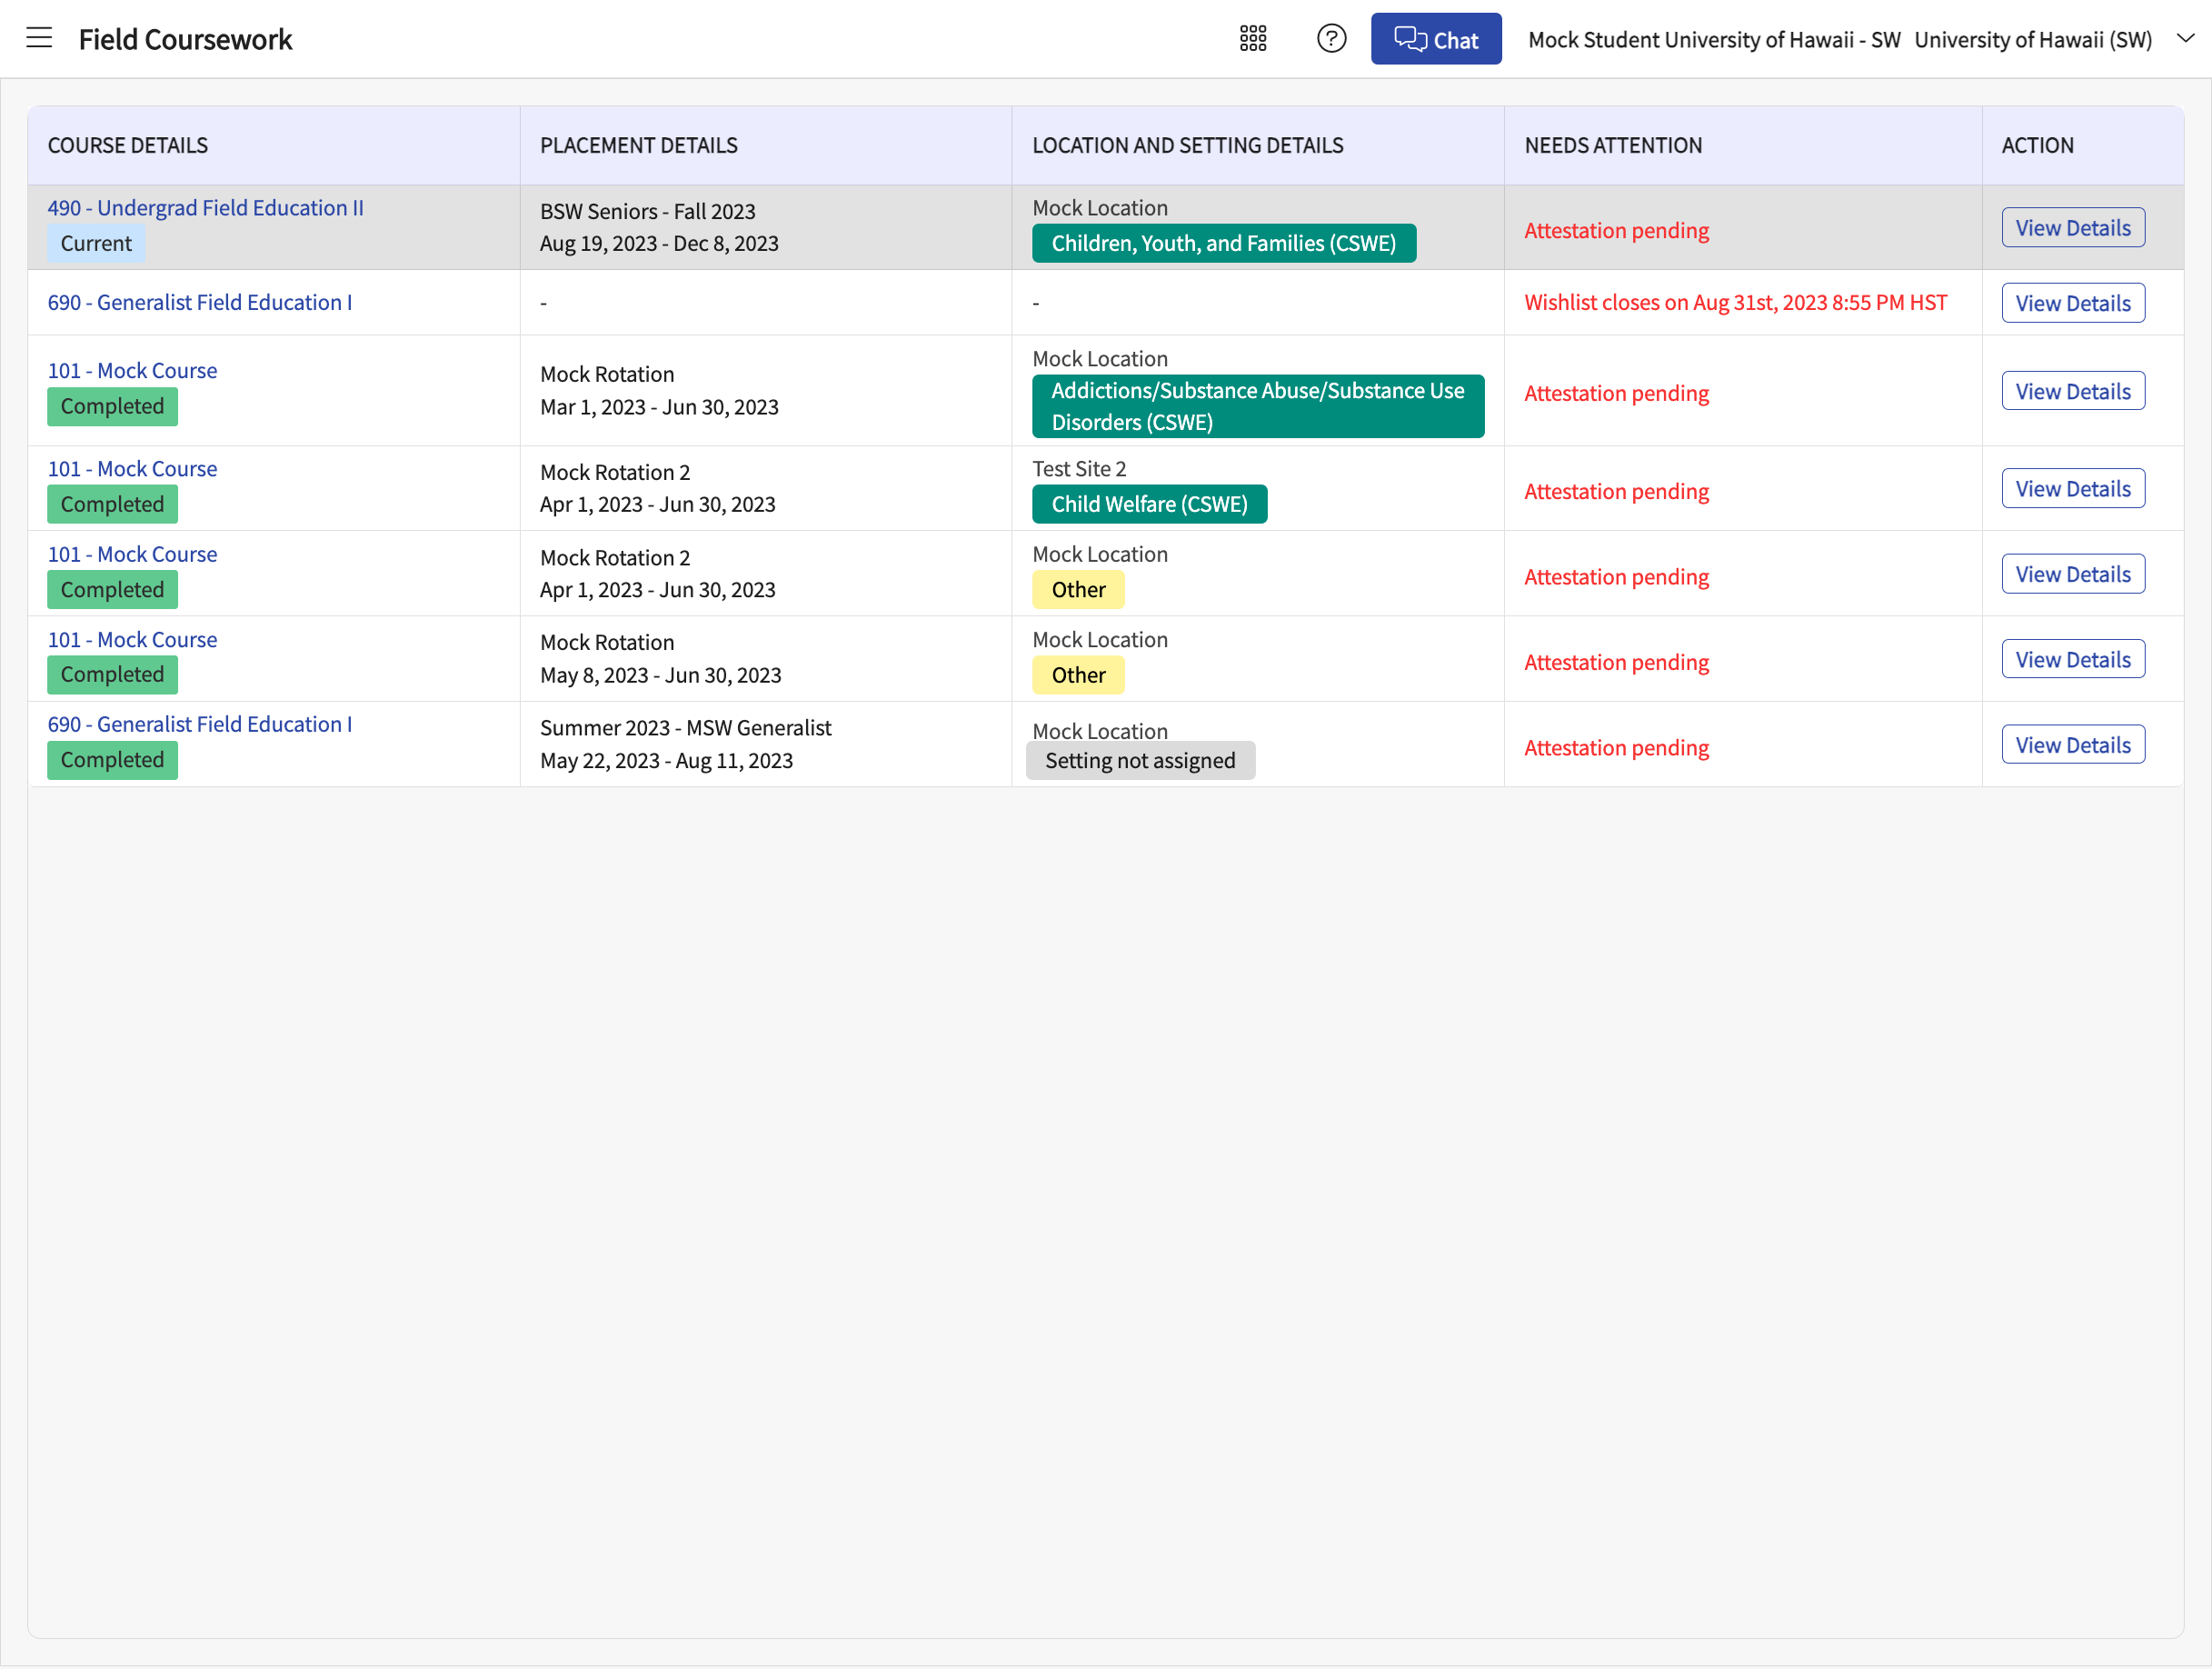Open the apps grid launcher icon

pyautogui.click(x=1253, y=38)
